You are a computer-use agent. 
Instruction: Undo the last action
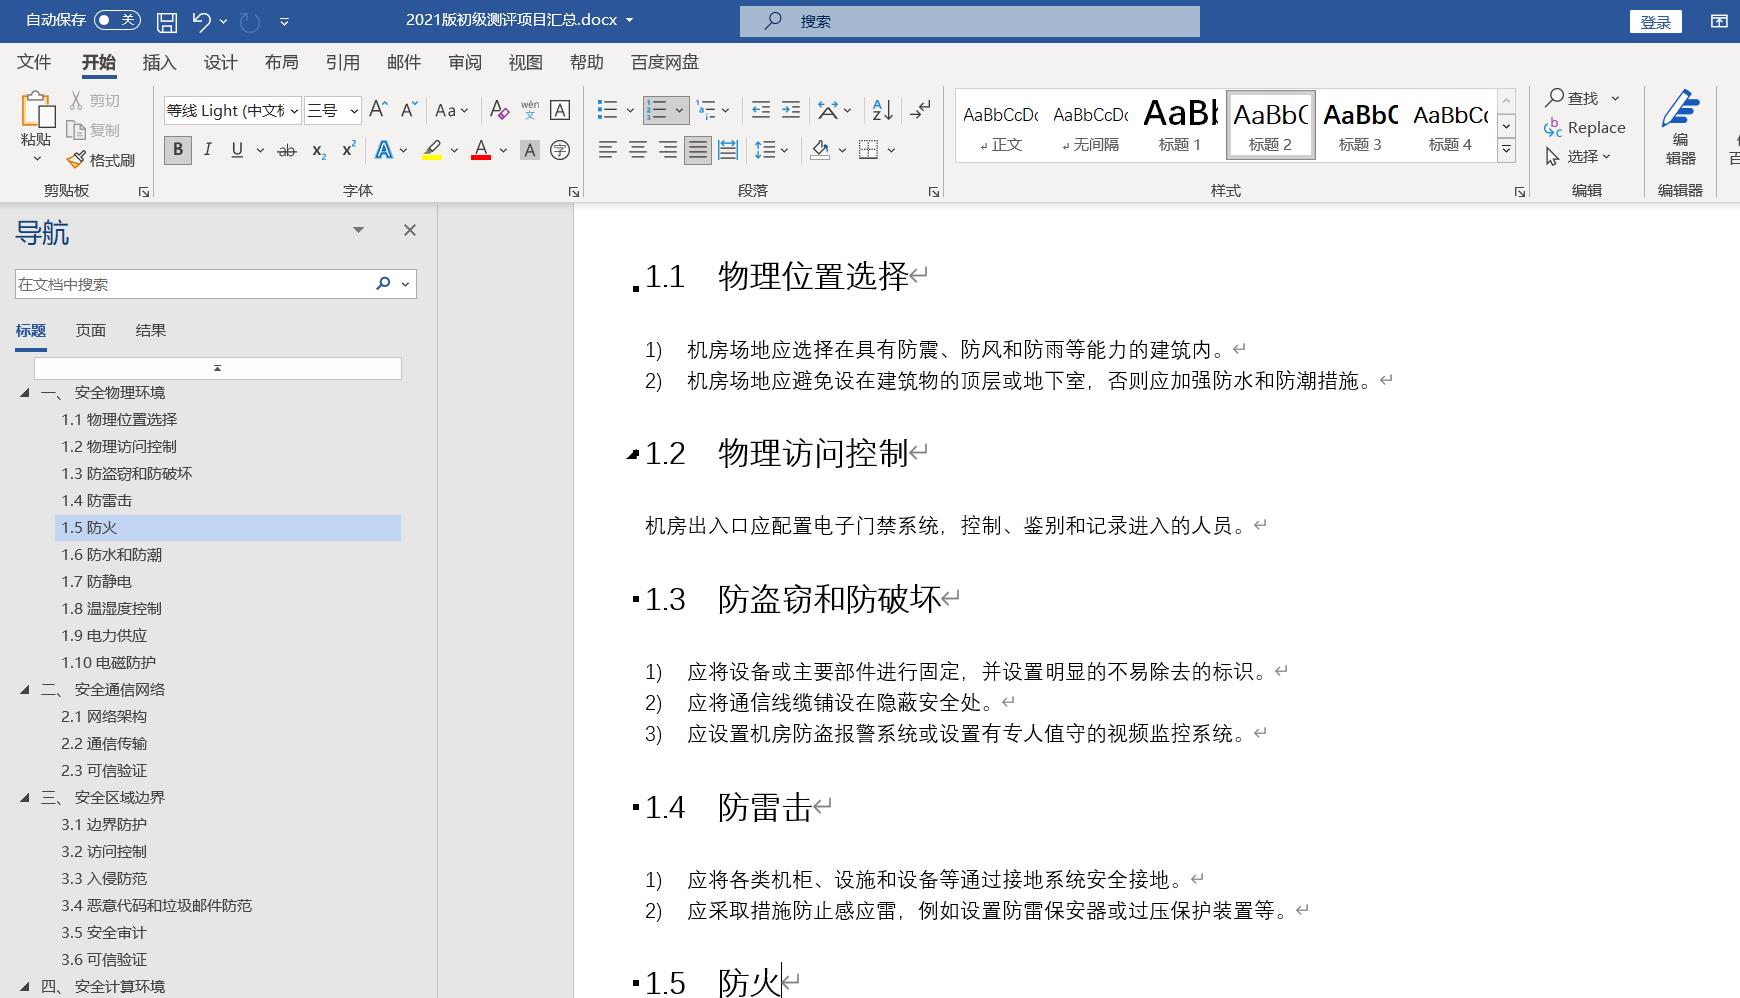pyautogui.click(x=201, y=20)
